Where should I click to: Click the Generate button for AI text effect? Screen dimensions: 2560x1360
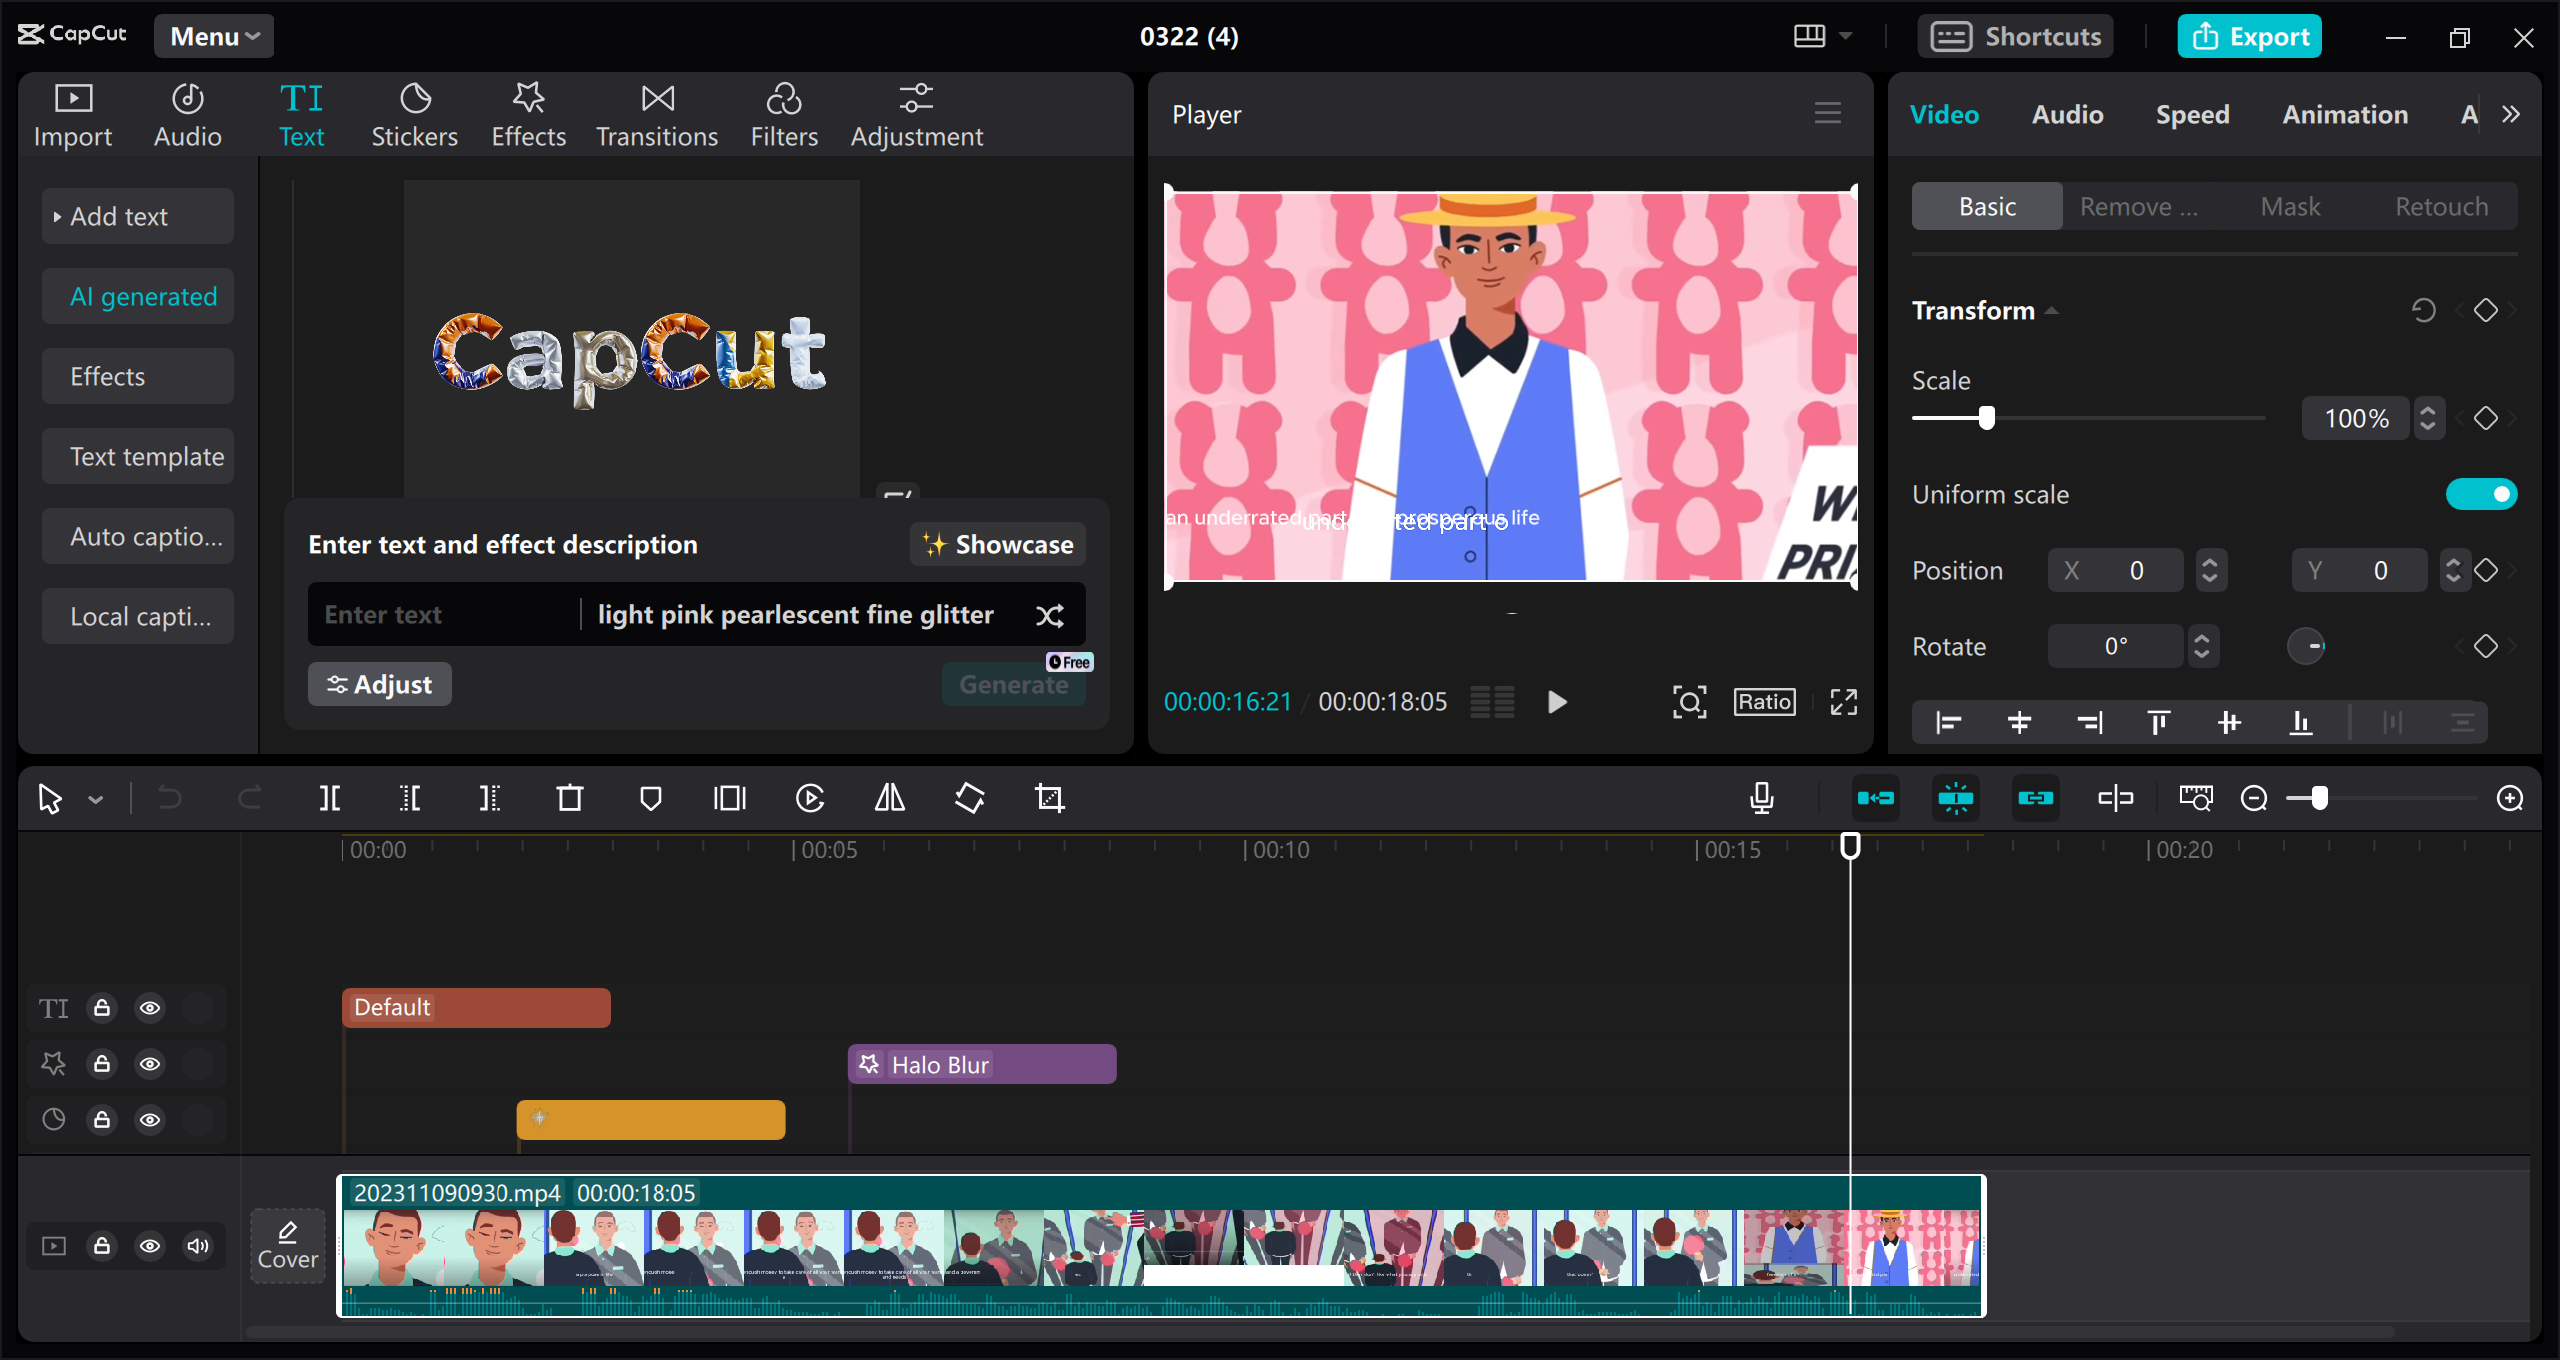click(1011, 684)
